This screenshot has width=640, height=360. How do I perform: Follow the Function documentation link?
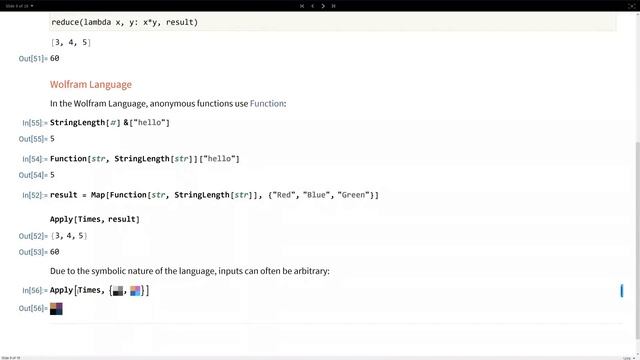(267, 104)
